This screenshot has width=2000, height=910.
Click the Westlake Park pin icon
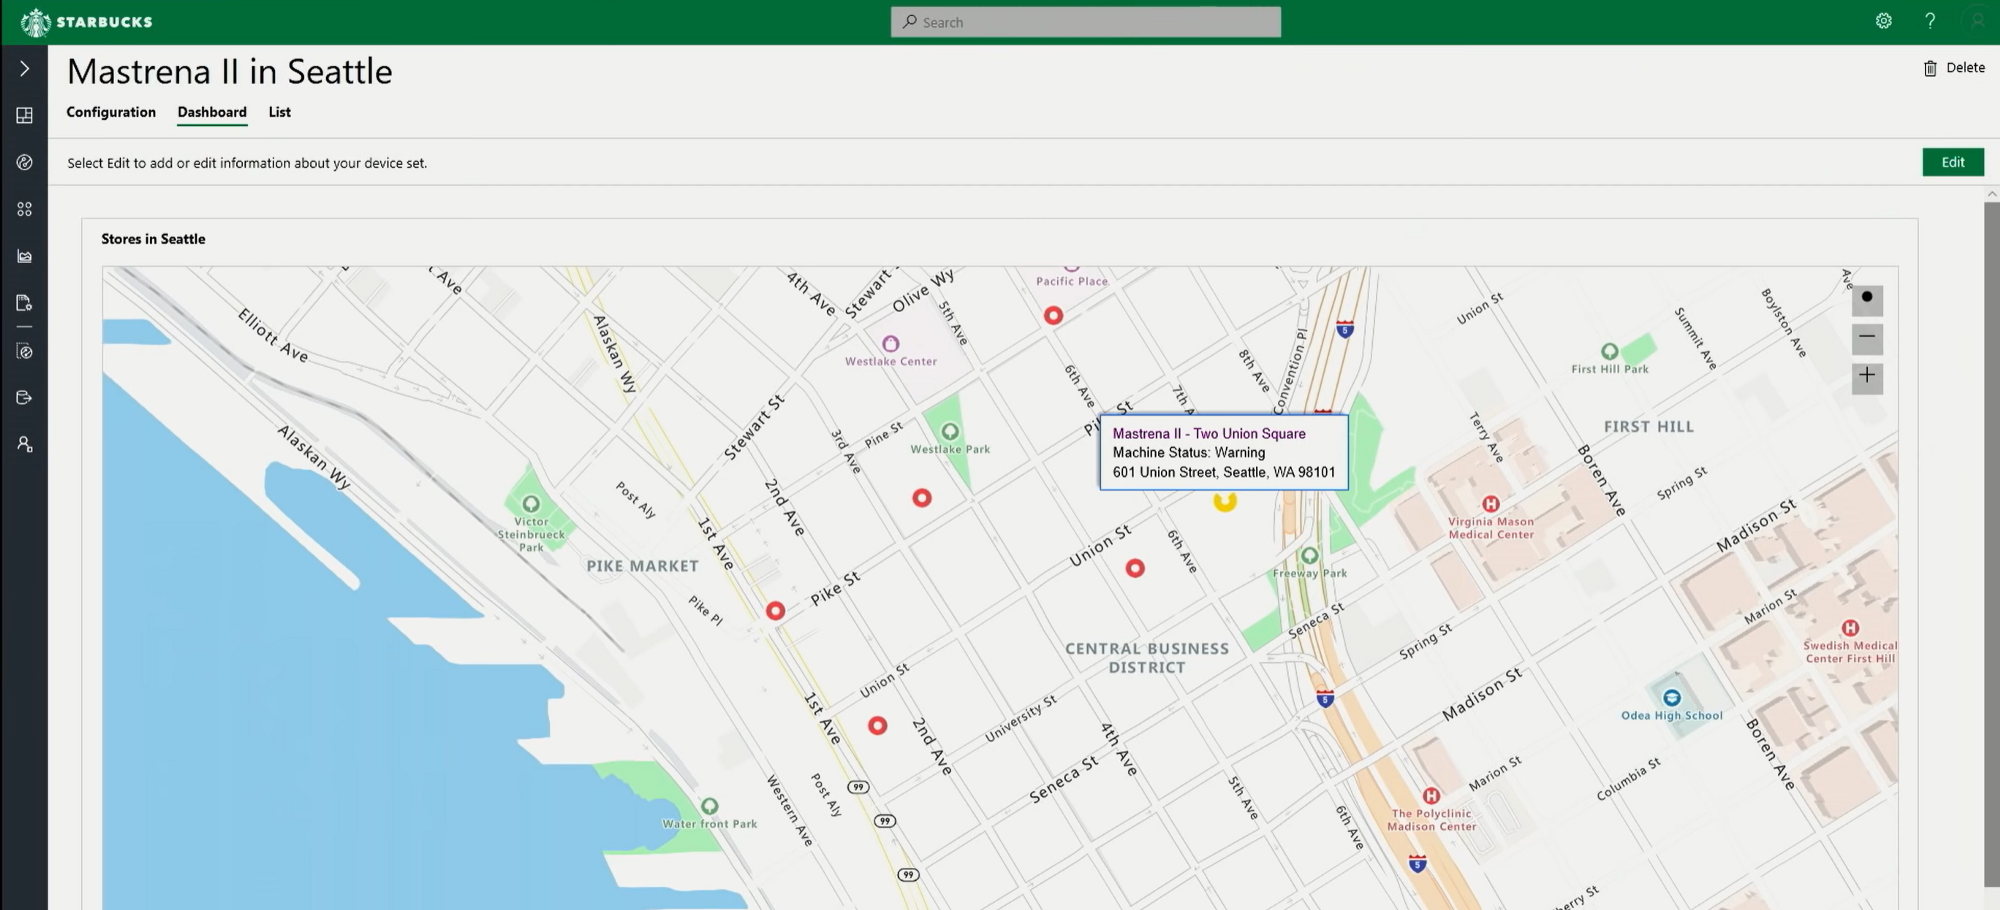point(950,431)
